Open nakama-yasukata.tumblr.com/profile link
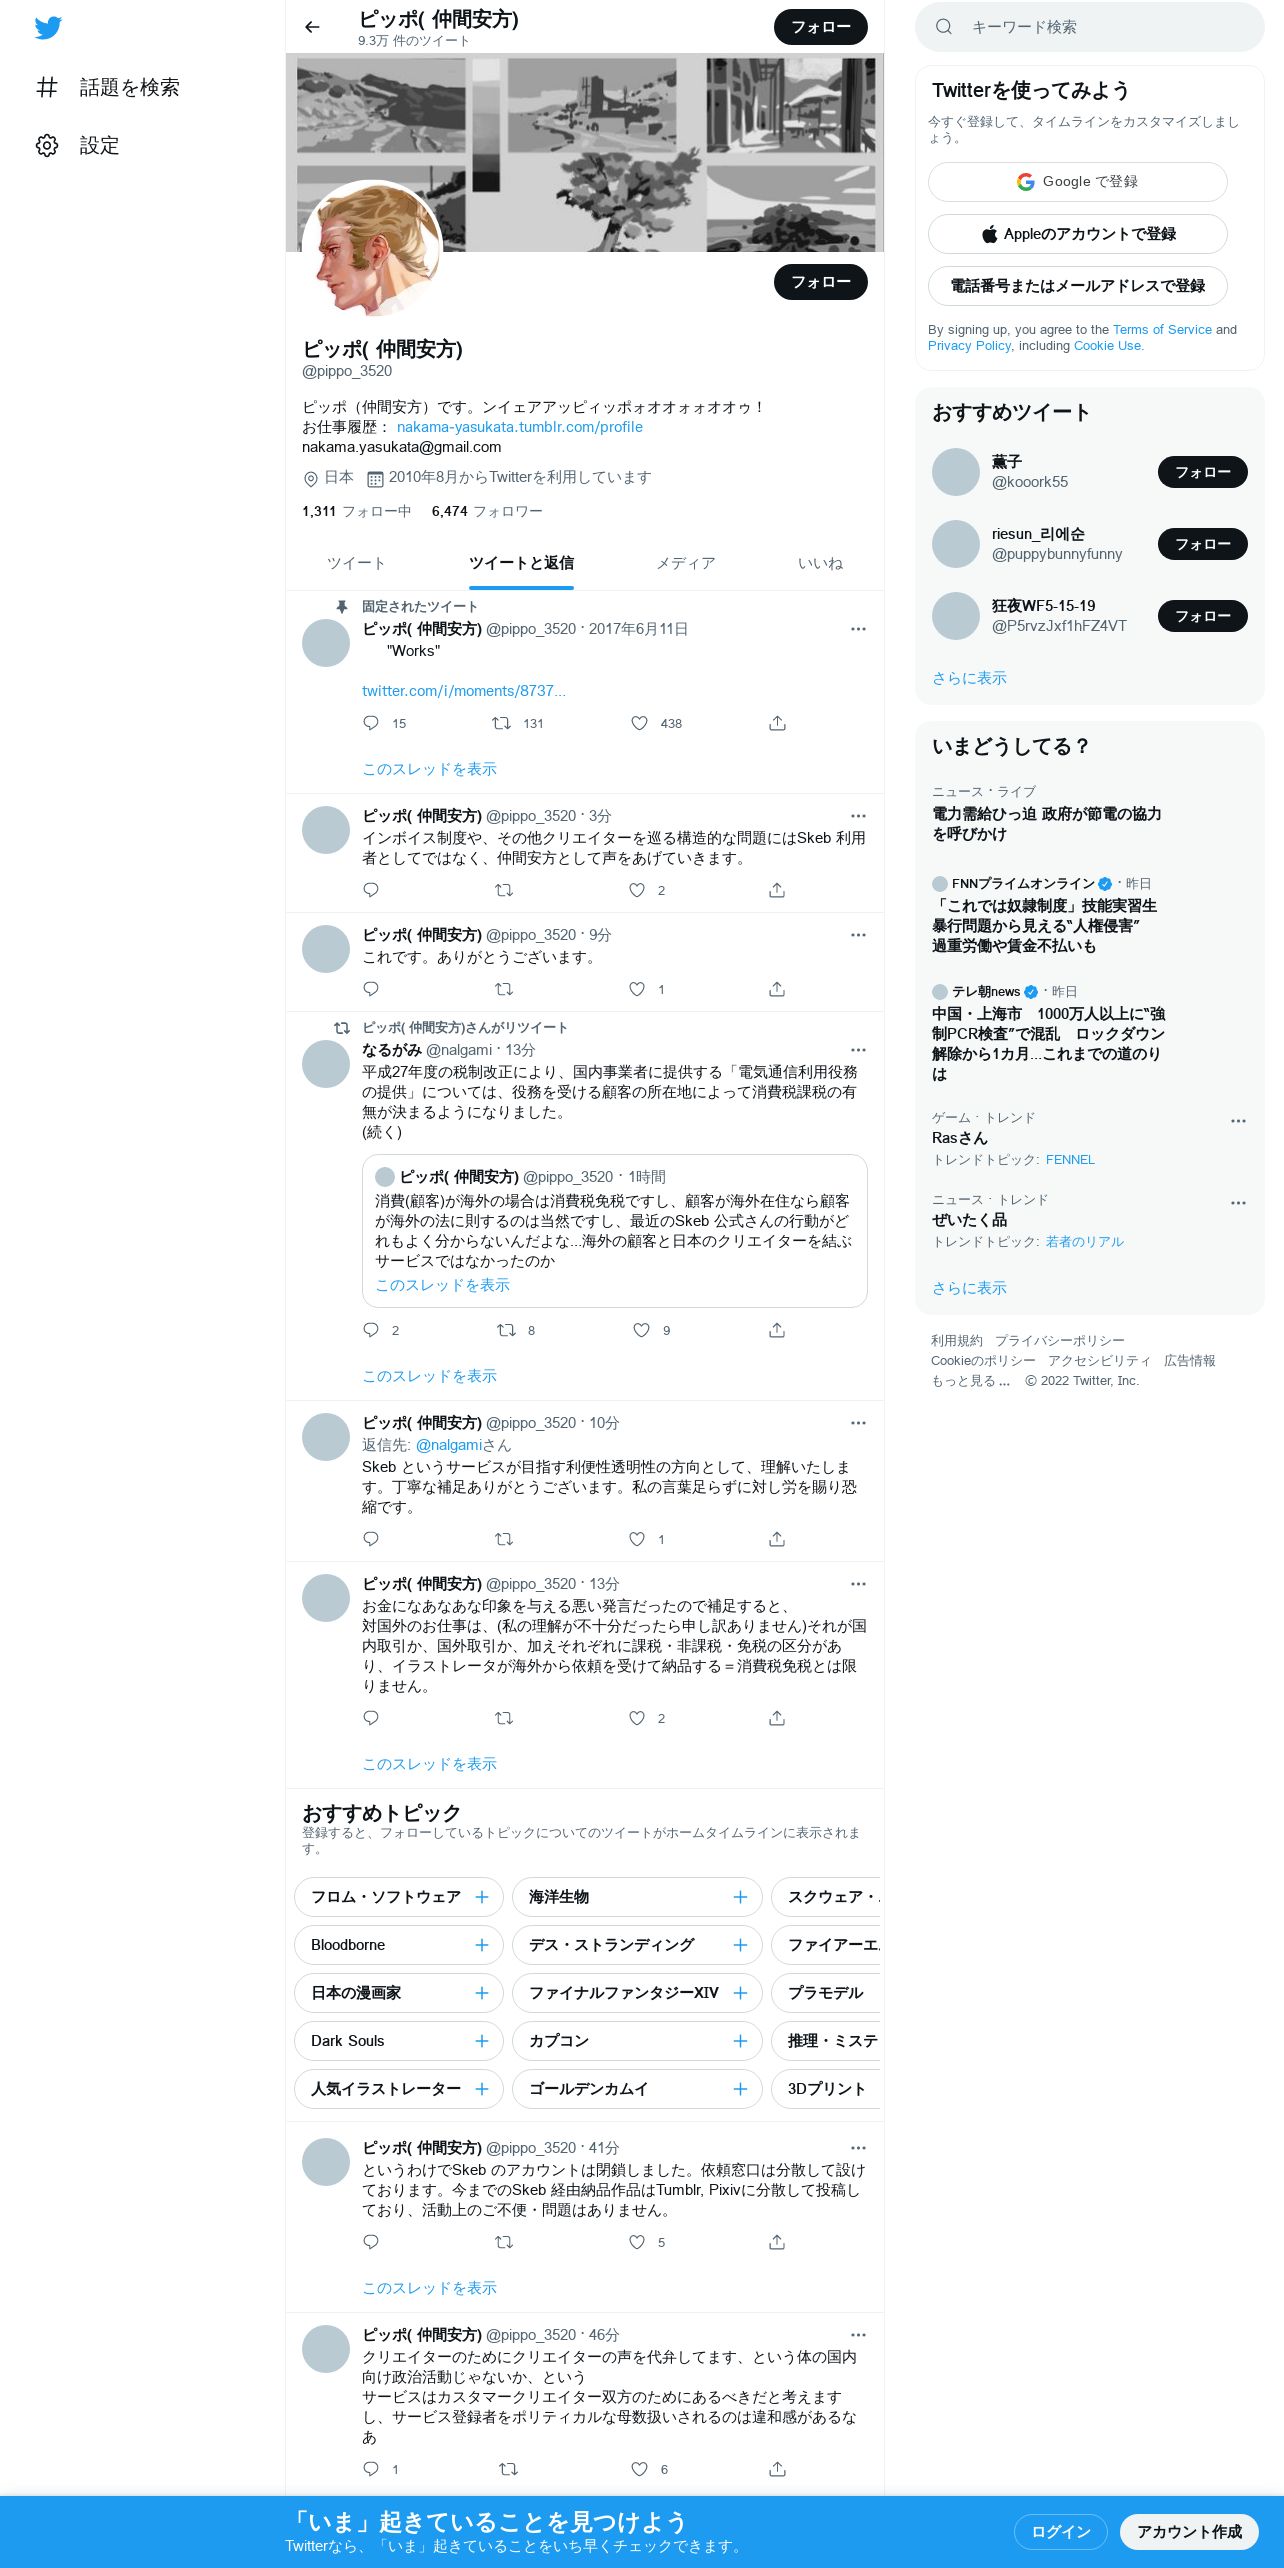 click(x=519, y=427)
